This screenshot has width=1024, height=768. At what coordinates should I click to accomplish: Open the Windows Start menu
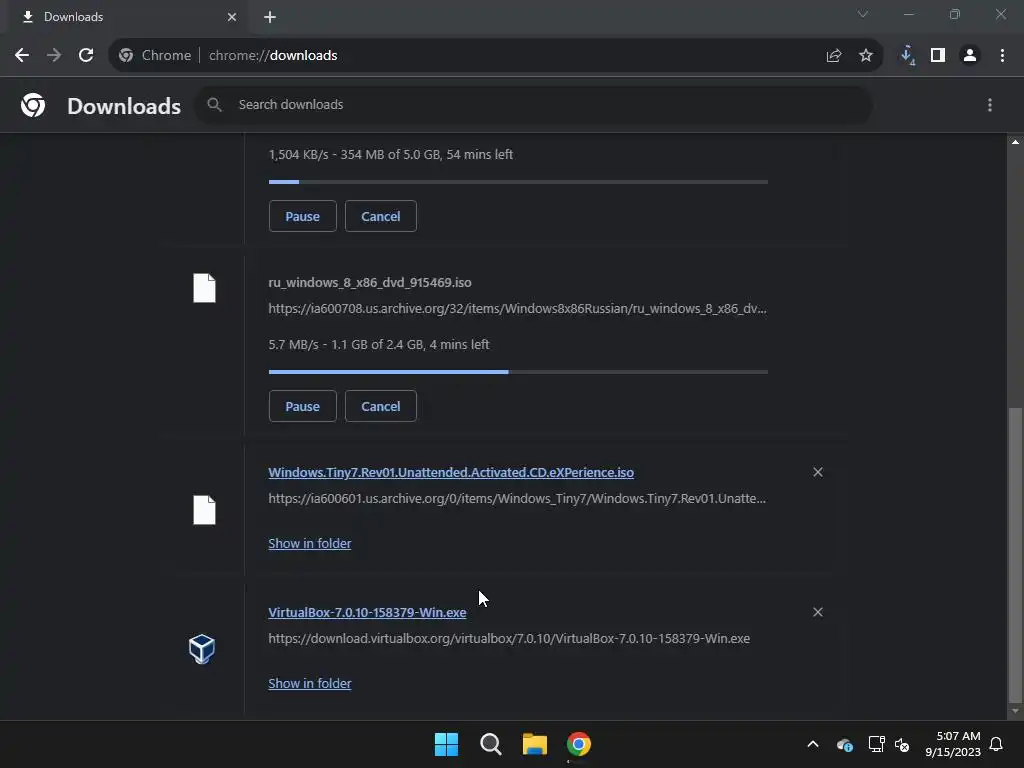tap(446, 744)
